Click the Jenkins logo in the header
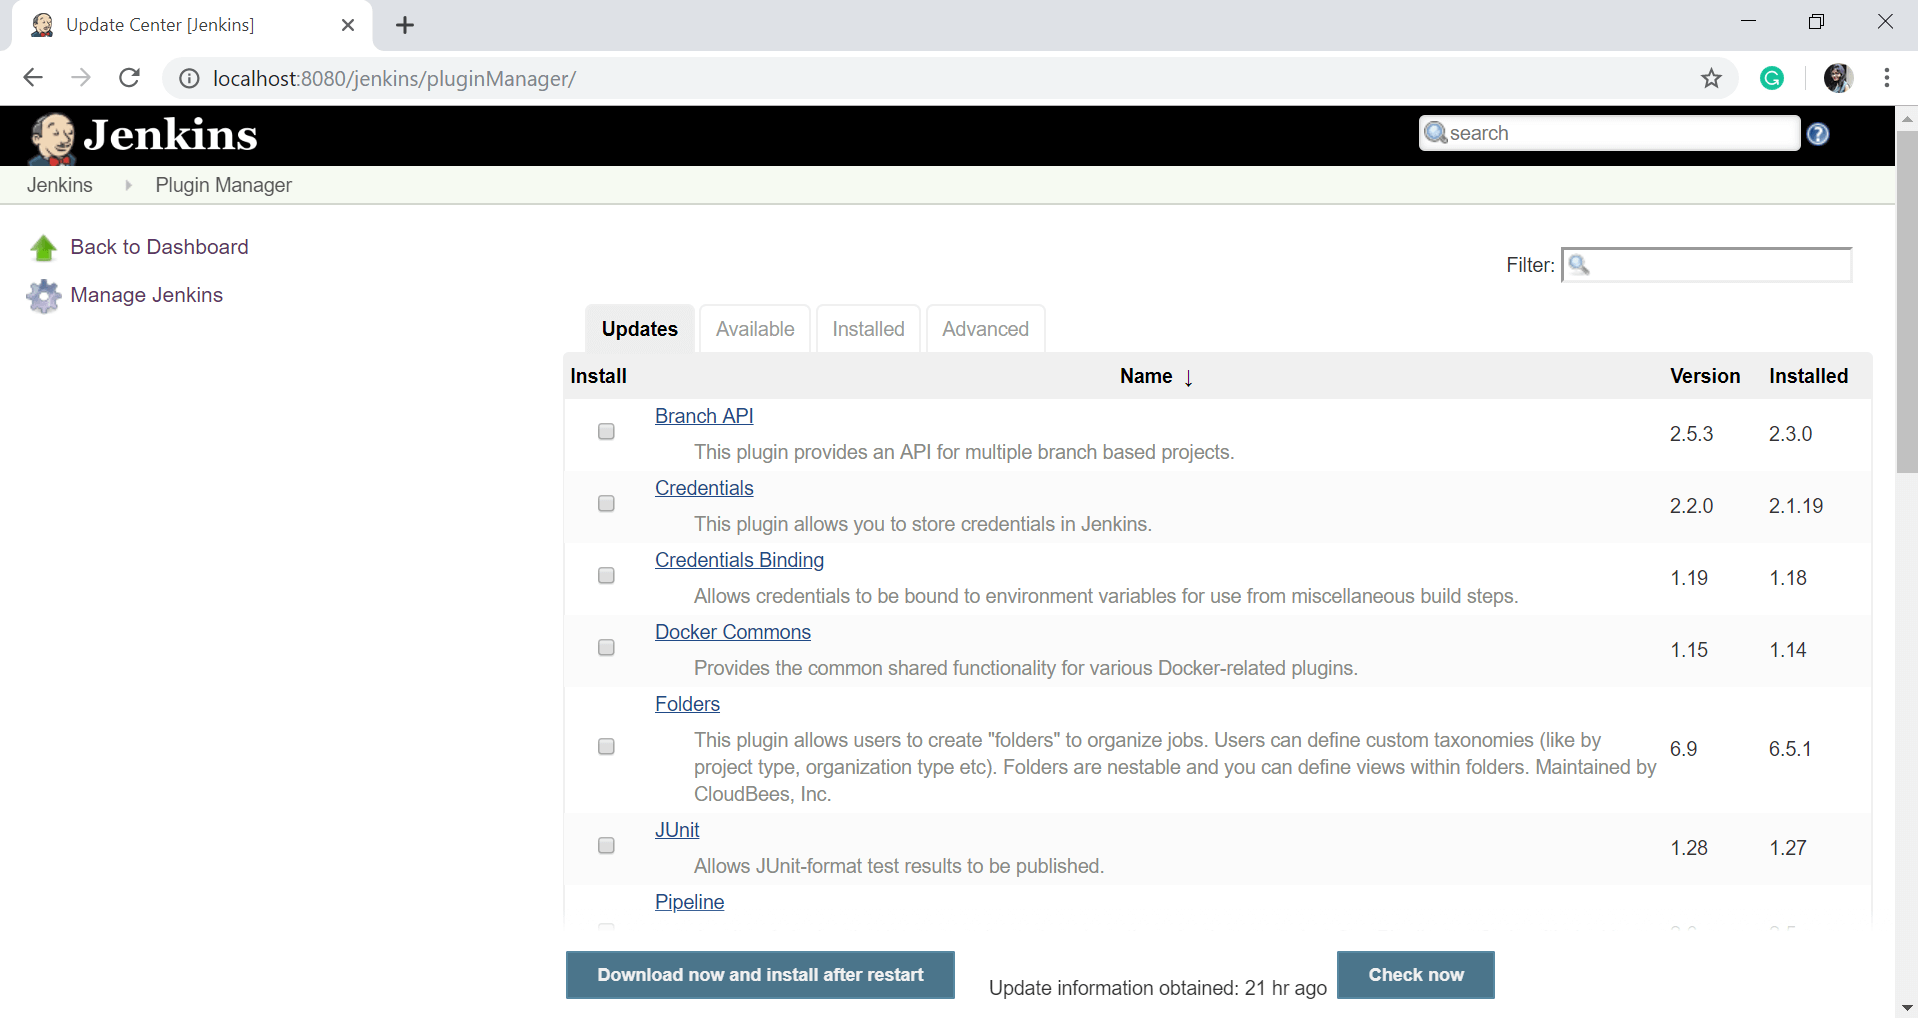The height and width of the screenshot is (1018, 1918). click(x=143, y=136)
